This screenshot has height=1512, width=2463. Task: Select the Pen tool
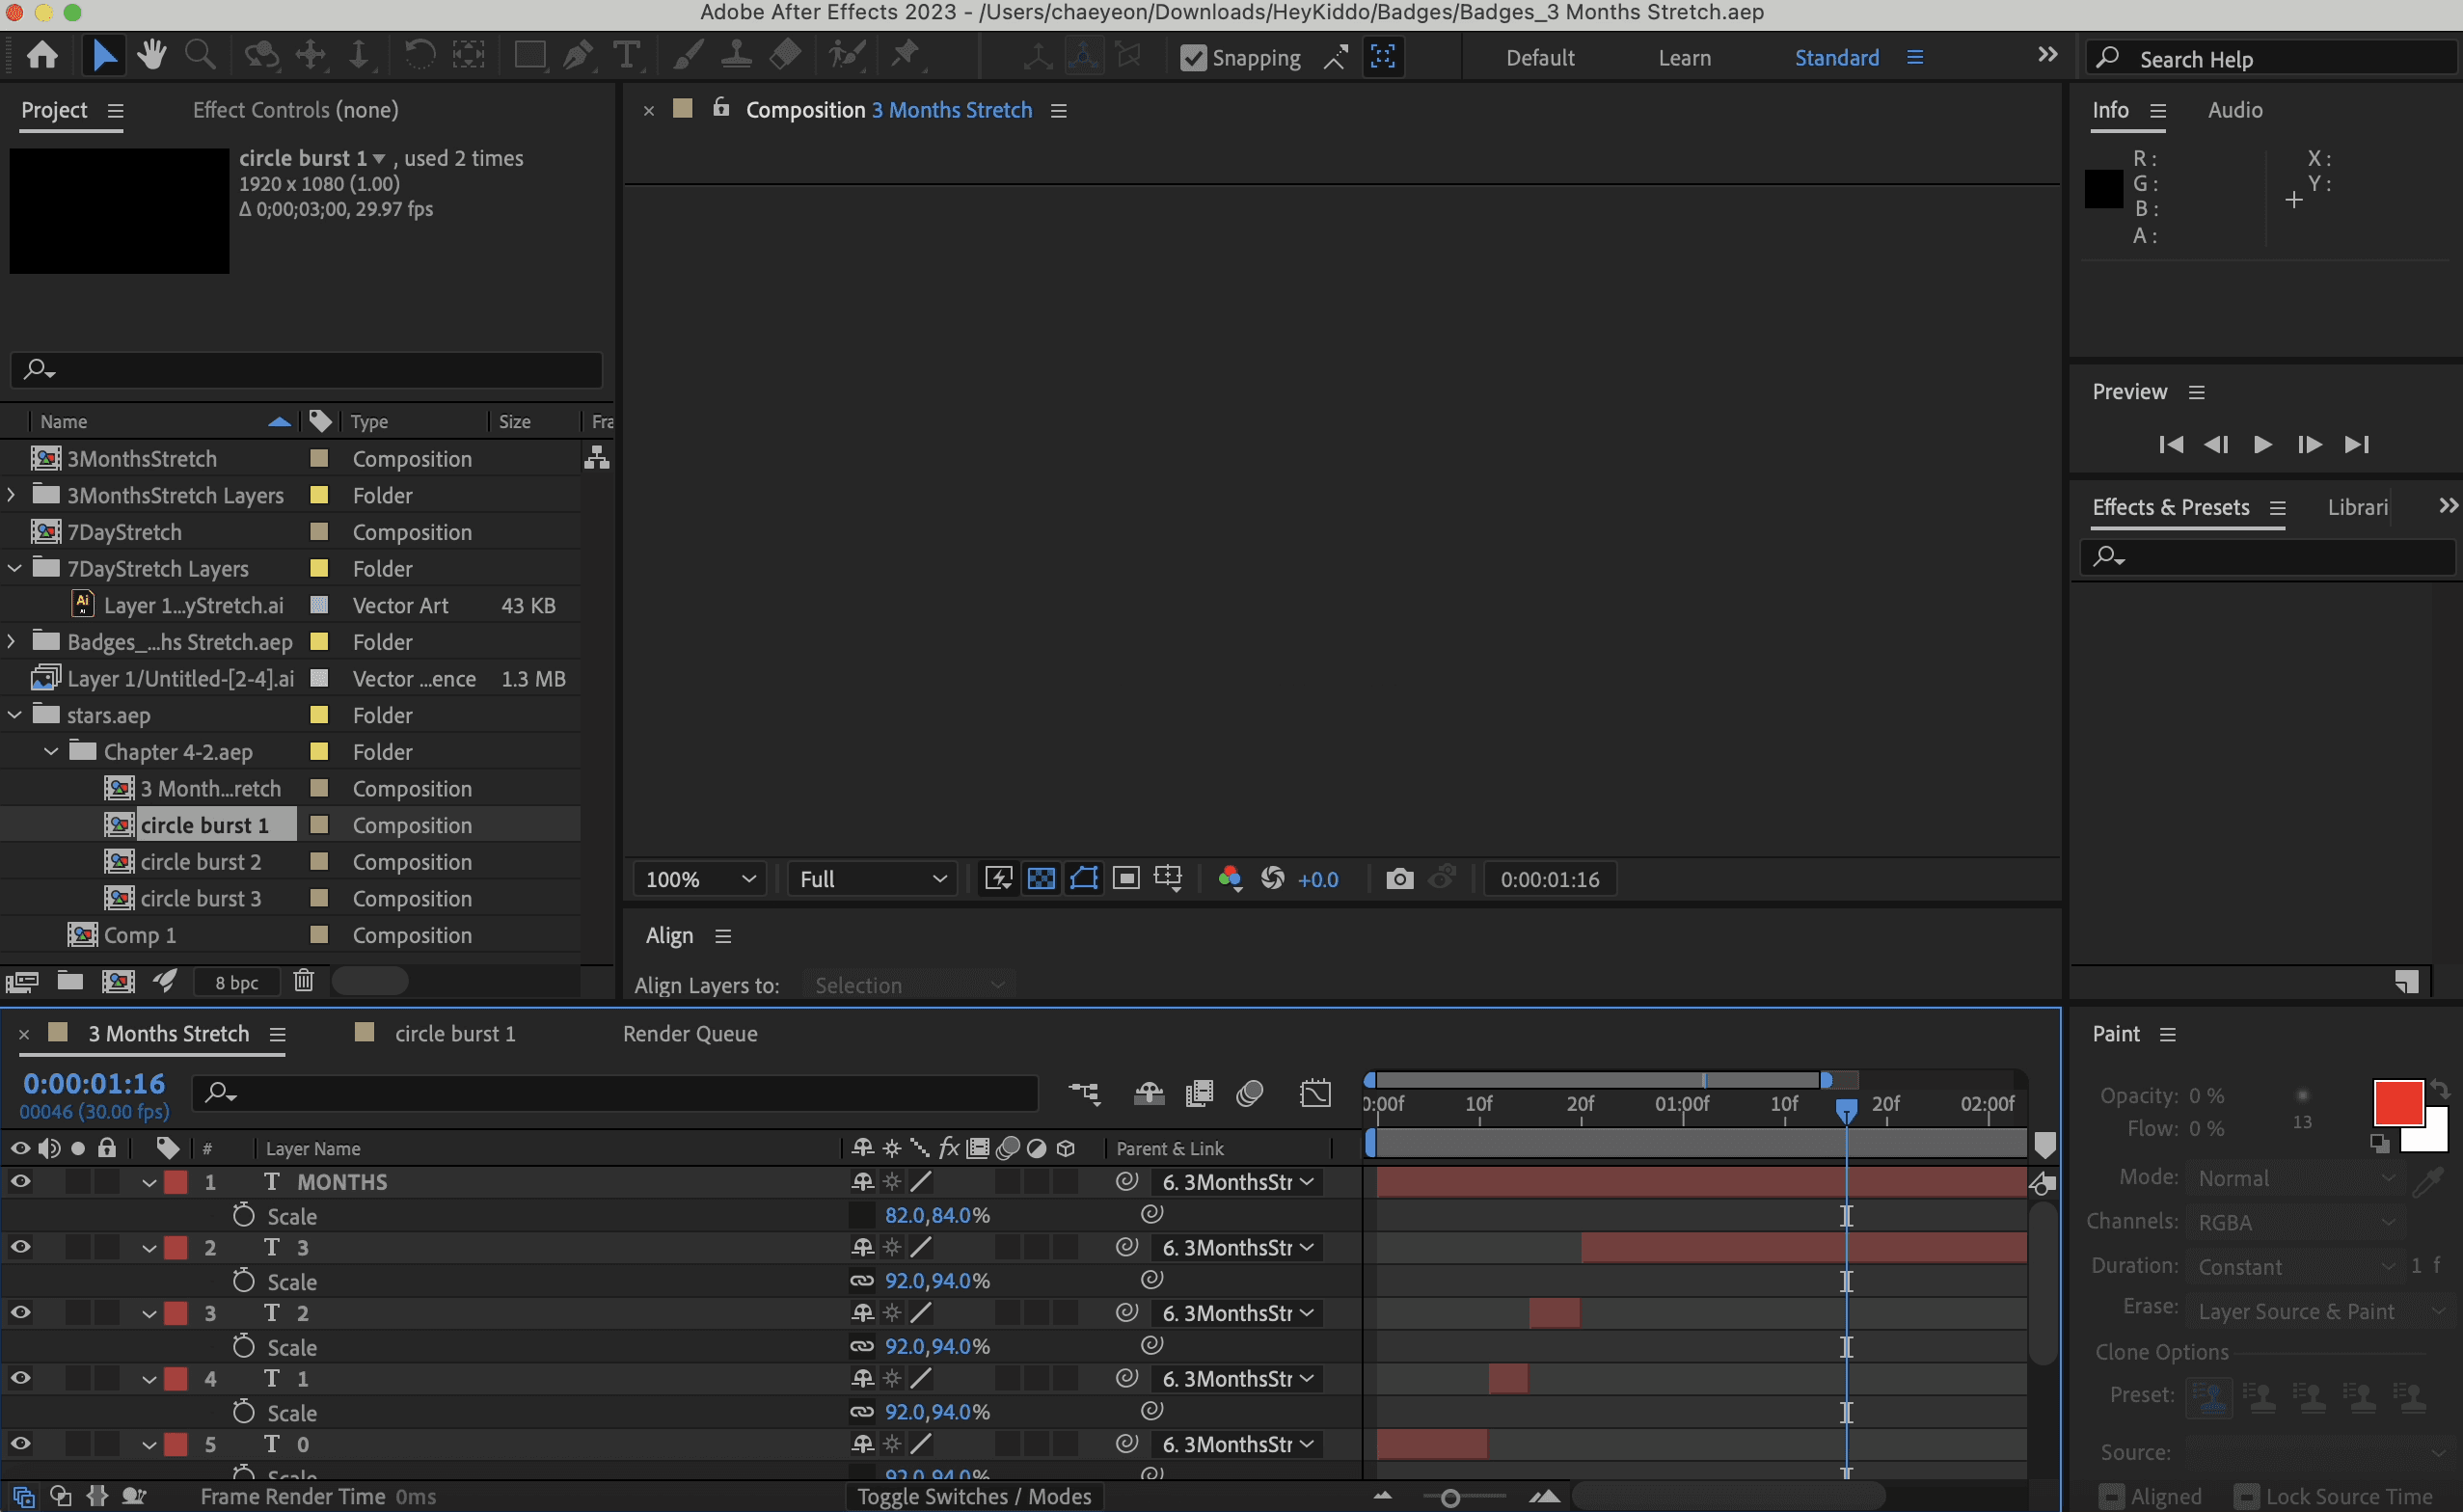click(577, 55)
